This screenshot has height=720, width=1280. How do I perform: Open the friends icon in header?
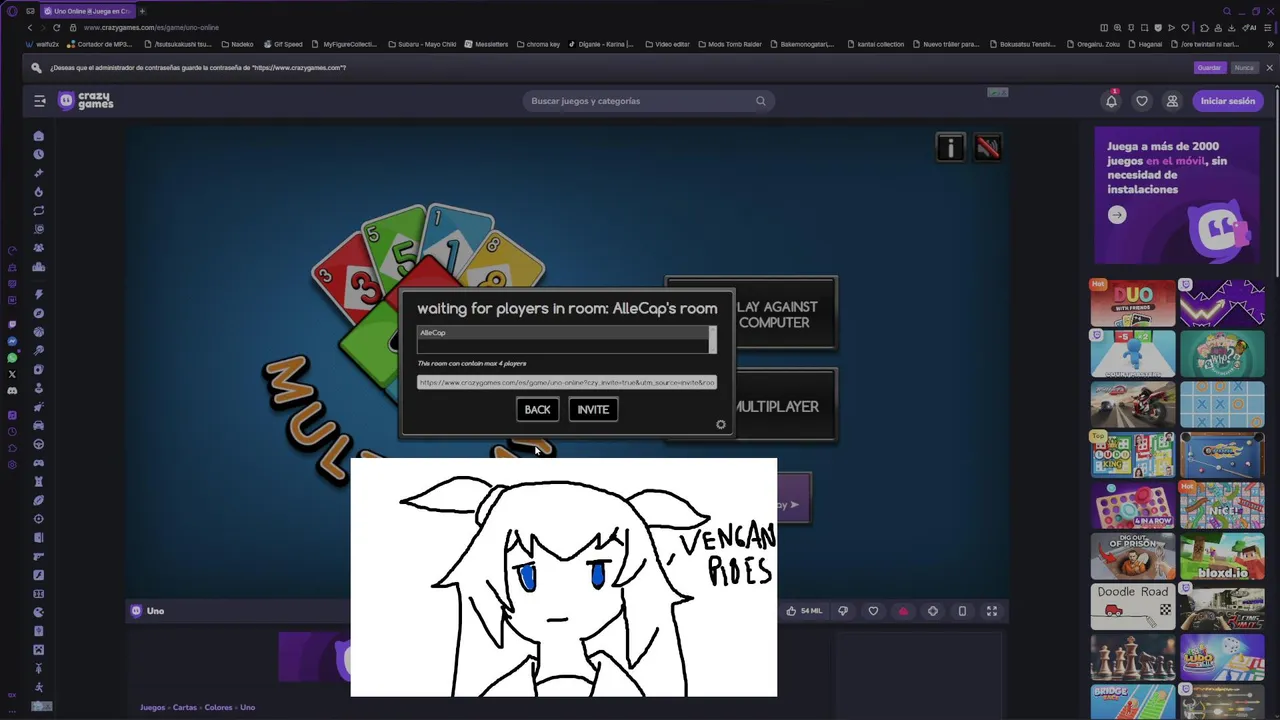(x=1172, y=101)
